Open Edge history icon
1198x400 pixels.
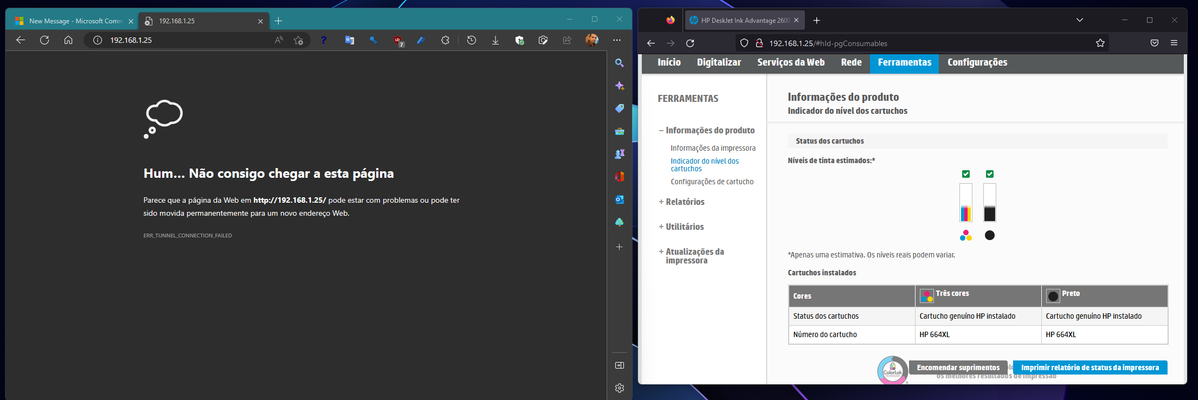[x=472, y=40]
